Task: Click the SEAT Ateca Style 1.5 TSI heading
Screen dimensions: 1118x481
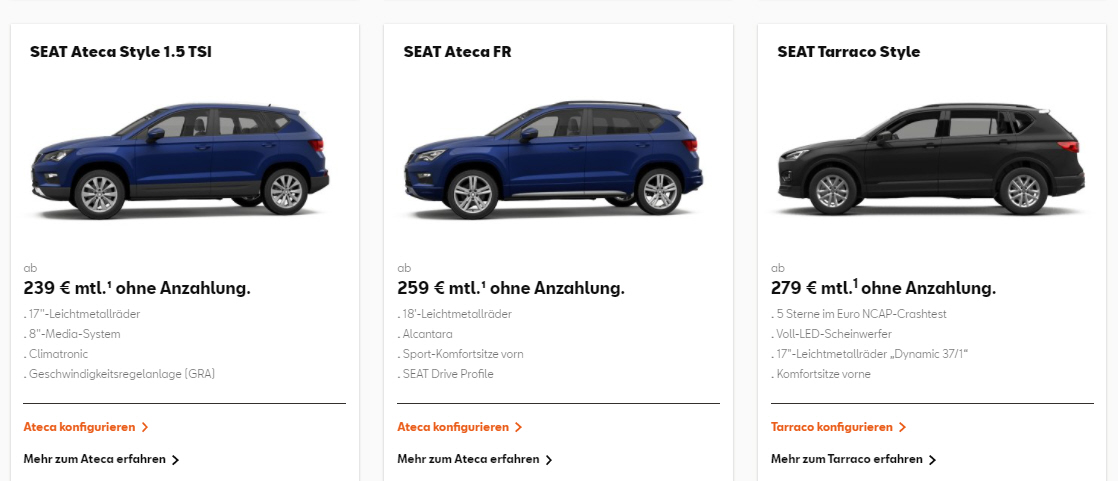Action: coord(121,52)
